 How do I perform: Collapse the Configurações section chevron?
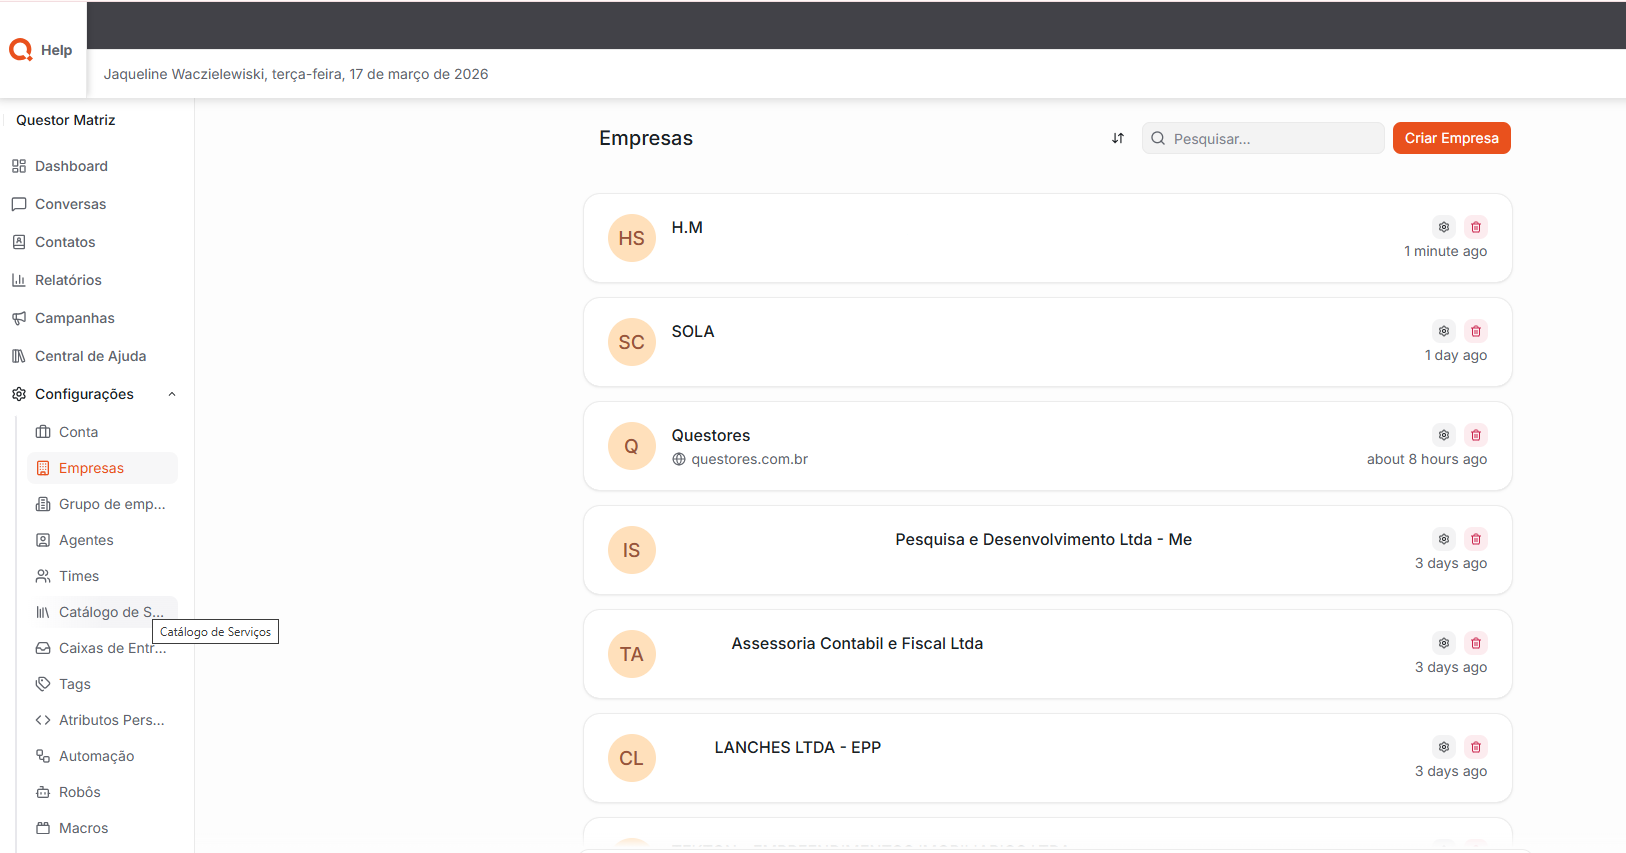(172, 394)
